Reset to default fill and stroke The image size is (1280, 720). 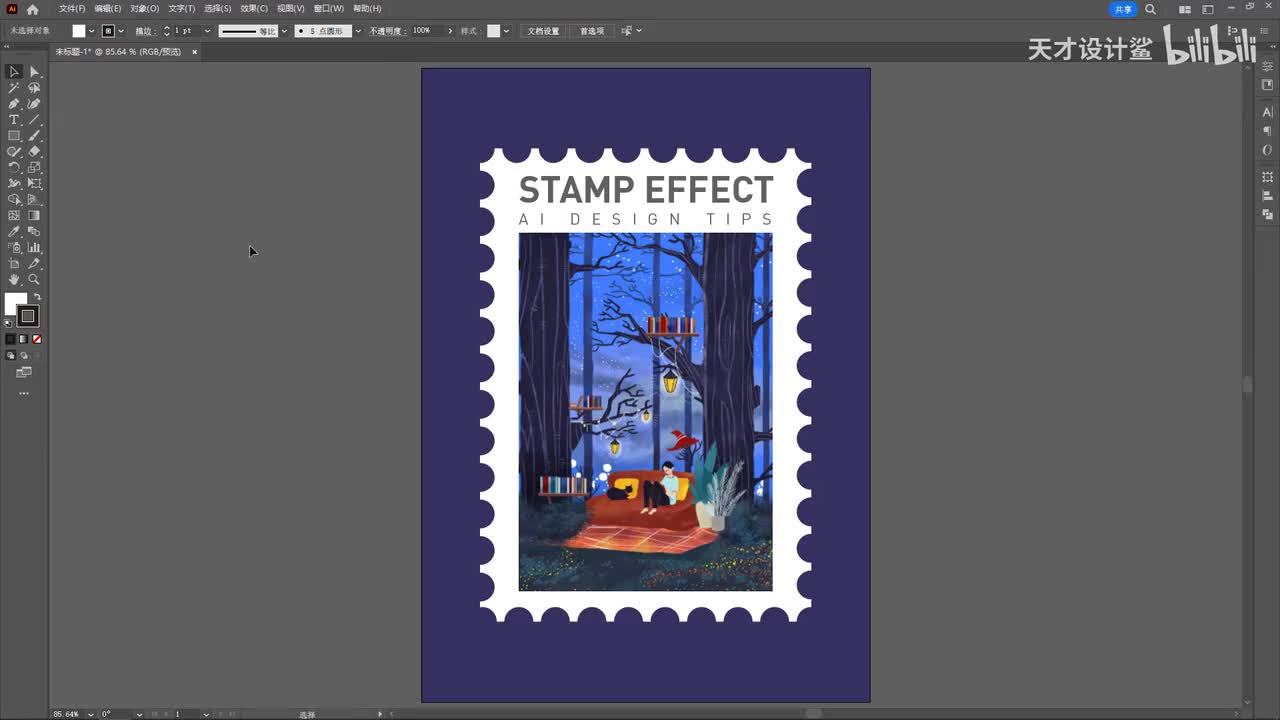click(9, 323)
